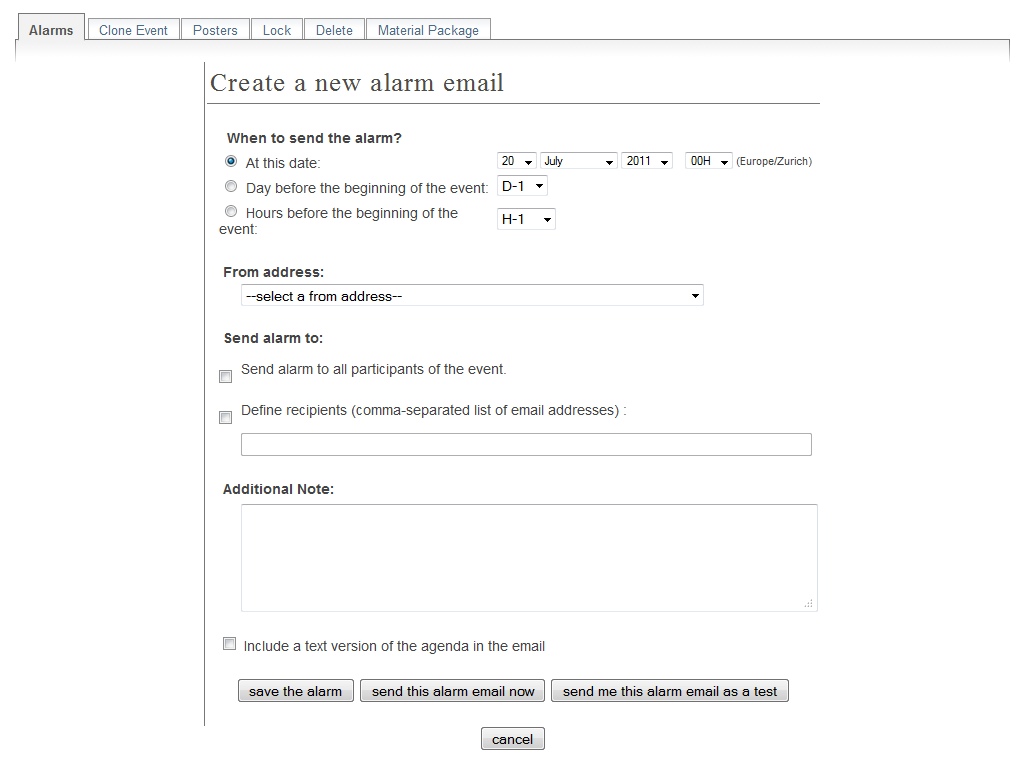Click into the Additional Note text area

529,557
